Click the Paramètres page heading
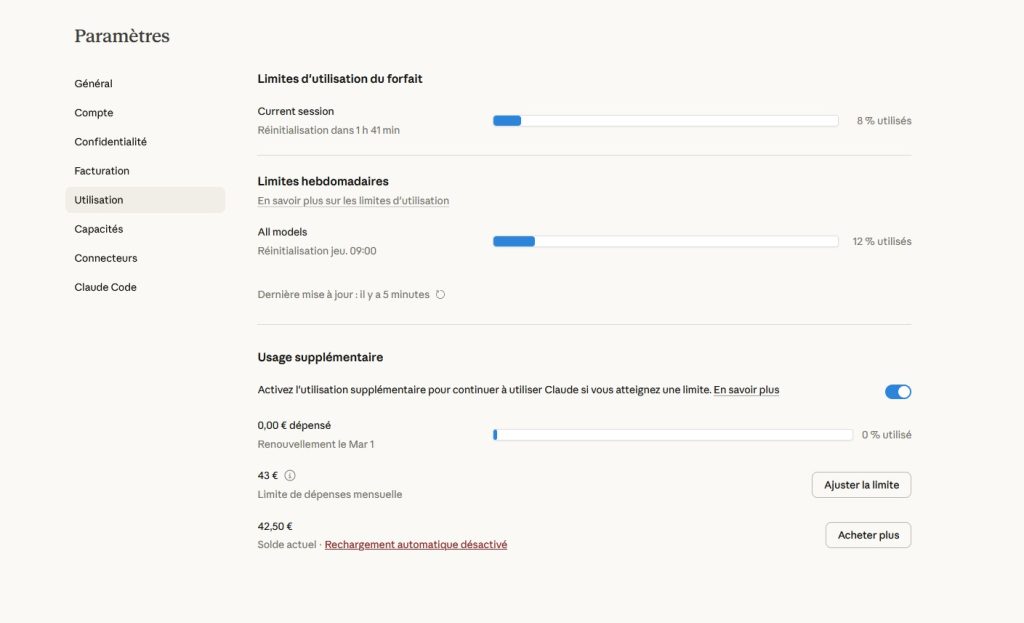The width and height of the screenshot is (1024, 623). click(x=121, y=35)
